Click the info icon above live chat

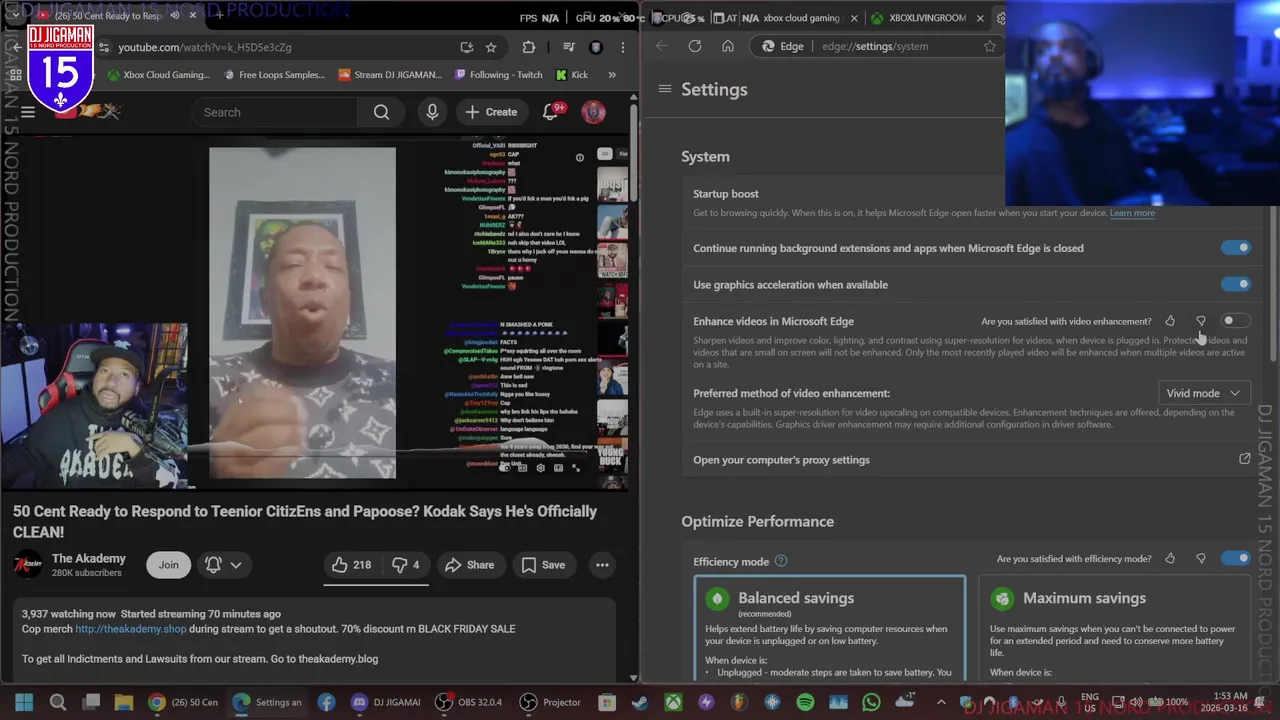click(x=579, y=157)
